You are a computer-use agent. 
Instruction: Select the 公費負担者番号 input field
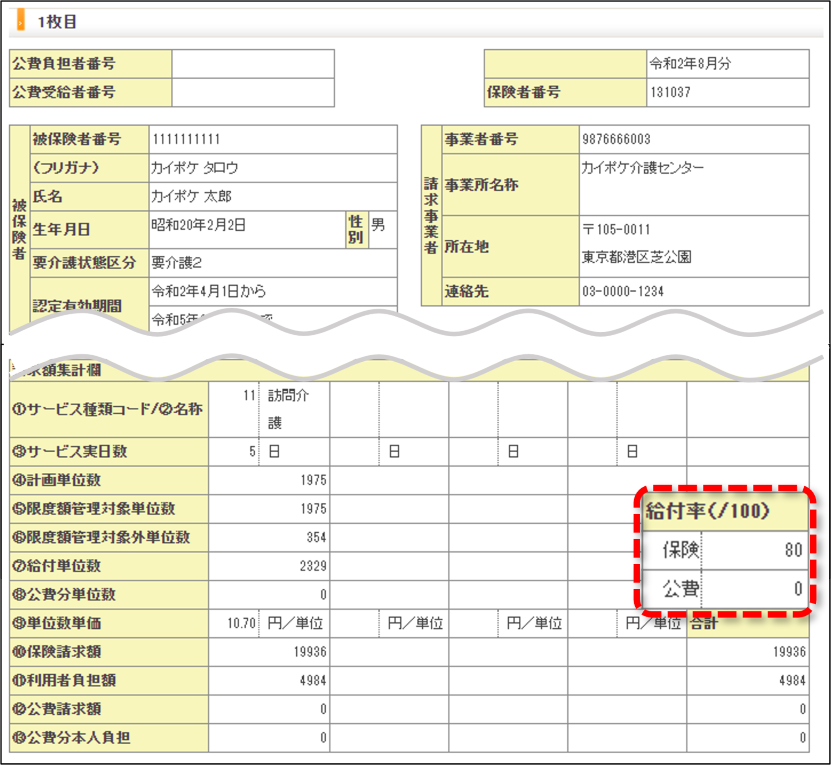[x=253, y=64]
